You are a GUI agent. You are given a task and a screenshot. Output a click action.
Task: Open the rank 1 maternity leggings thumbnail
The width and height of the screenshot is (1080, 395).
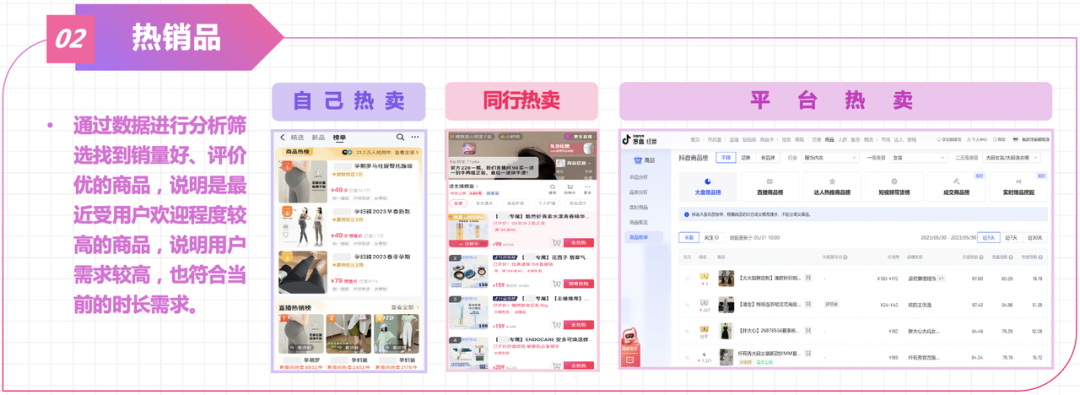pyautogui.click(x=302, y=181)
